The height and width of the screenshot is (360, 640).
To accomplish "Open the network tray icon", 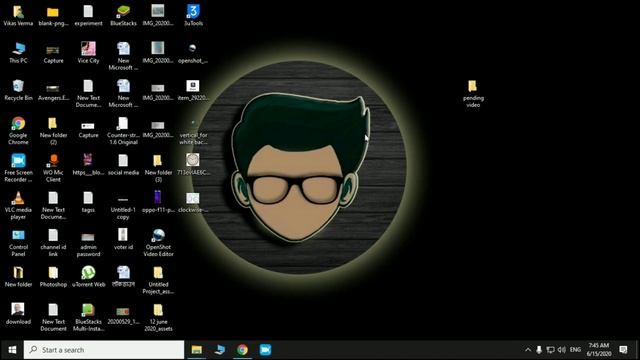I will (x=550, y=350).
